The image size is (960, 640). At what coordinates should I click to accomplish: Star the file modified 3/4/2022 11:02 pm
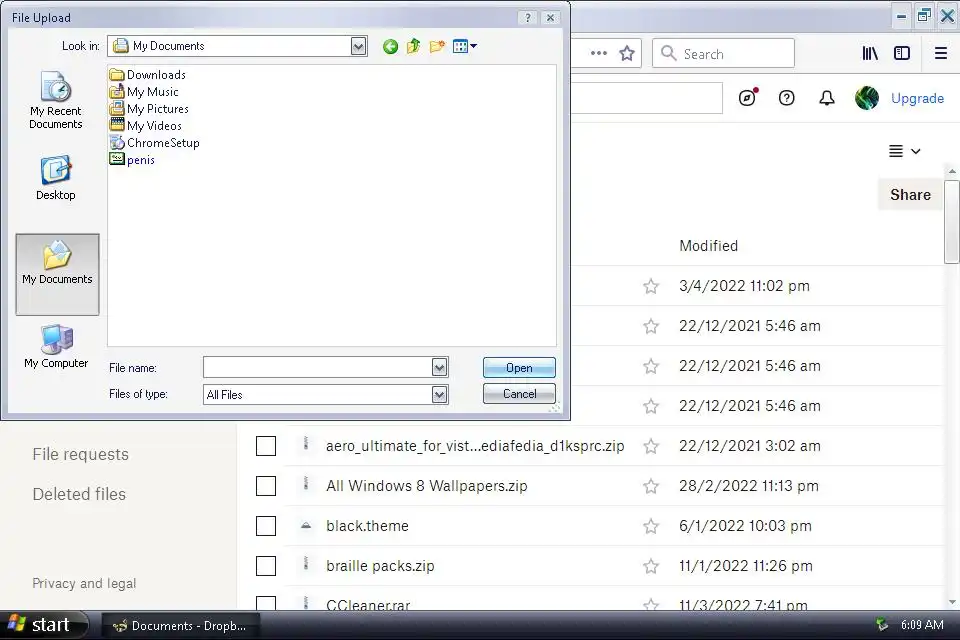click(651, 286)
